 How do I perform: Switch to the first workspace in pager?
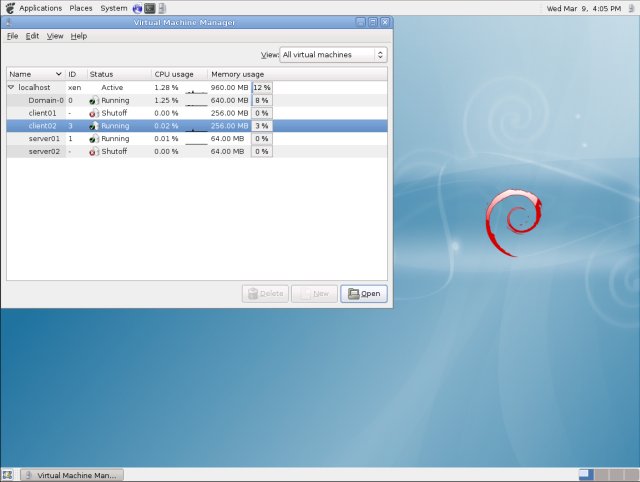pyautogui.click(x=586, y=475)
